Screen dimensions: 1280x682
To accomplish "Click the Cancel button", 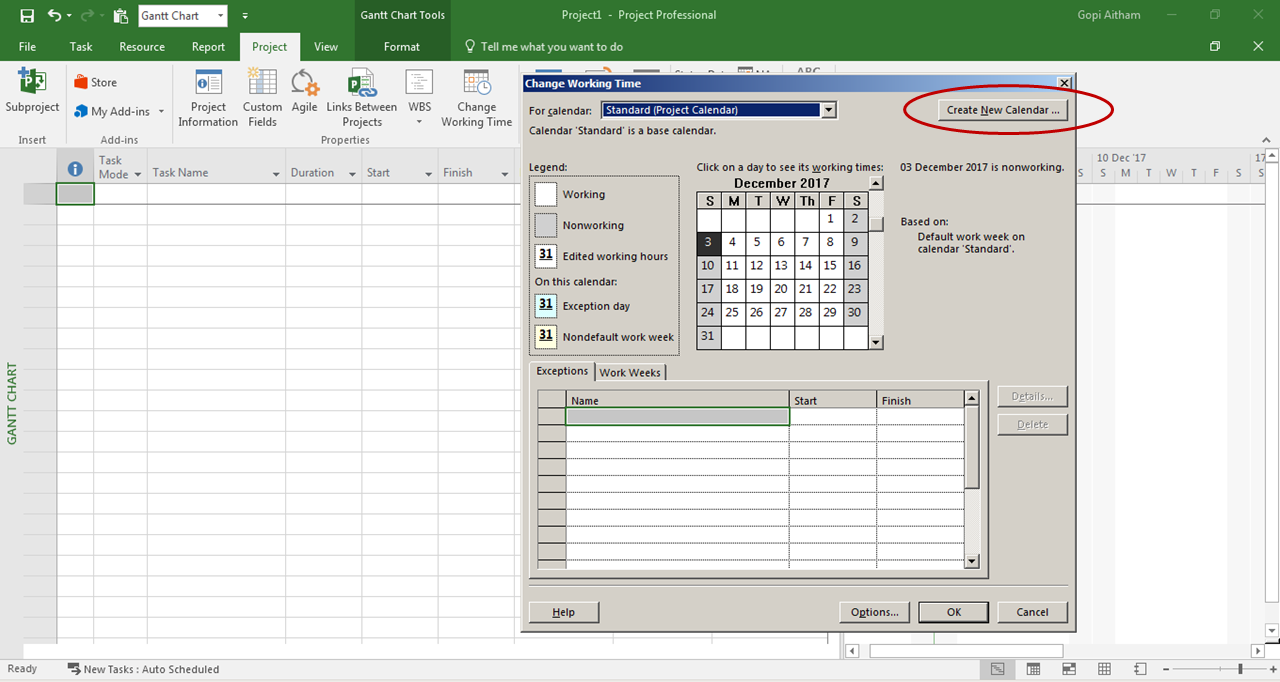I will pos(1032,612).
